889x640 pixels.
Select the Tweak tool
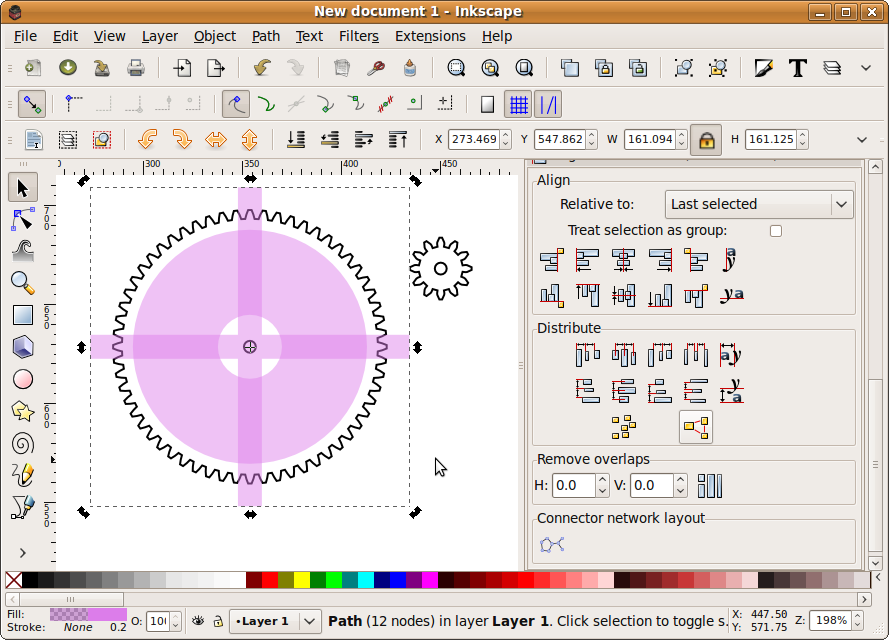click(x=23, y=251)
